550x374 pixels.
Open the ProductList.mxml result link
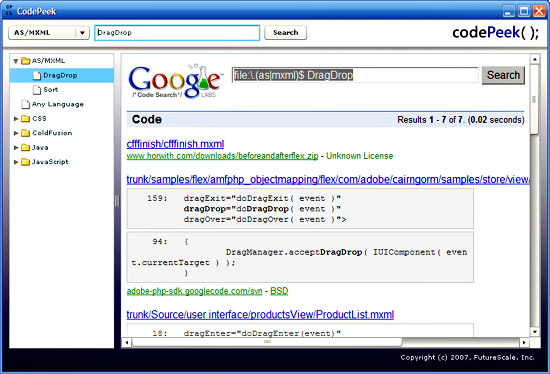(260, 314)
